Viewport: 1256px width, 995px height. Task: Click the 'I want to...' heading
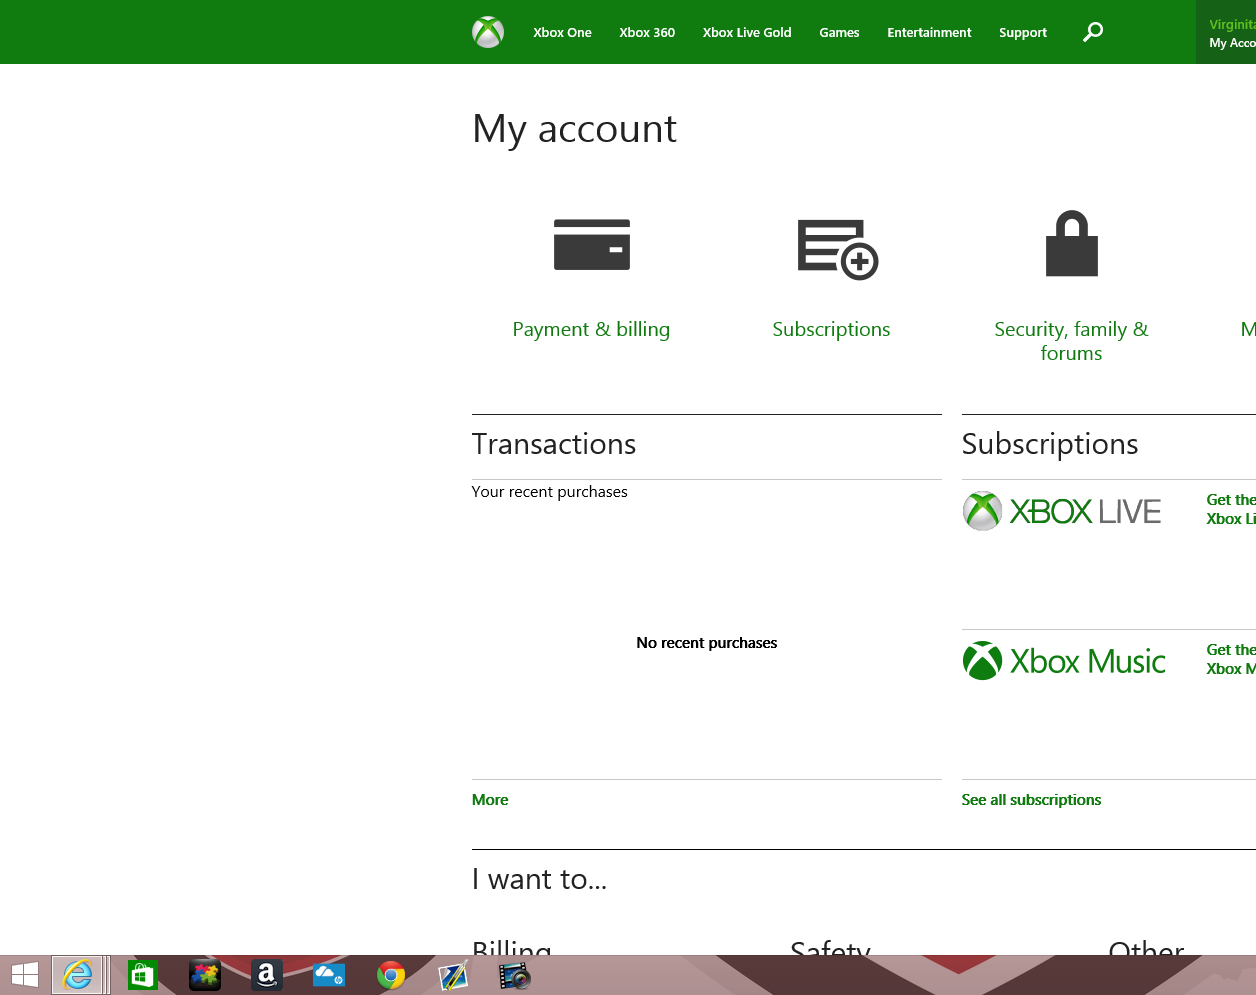click(540, 879)
